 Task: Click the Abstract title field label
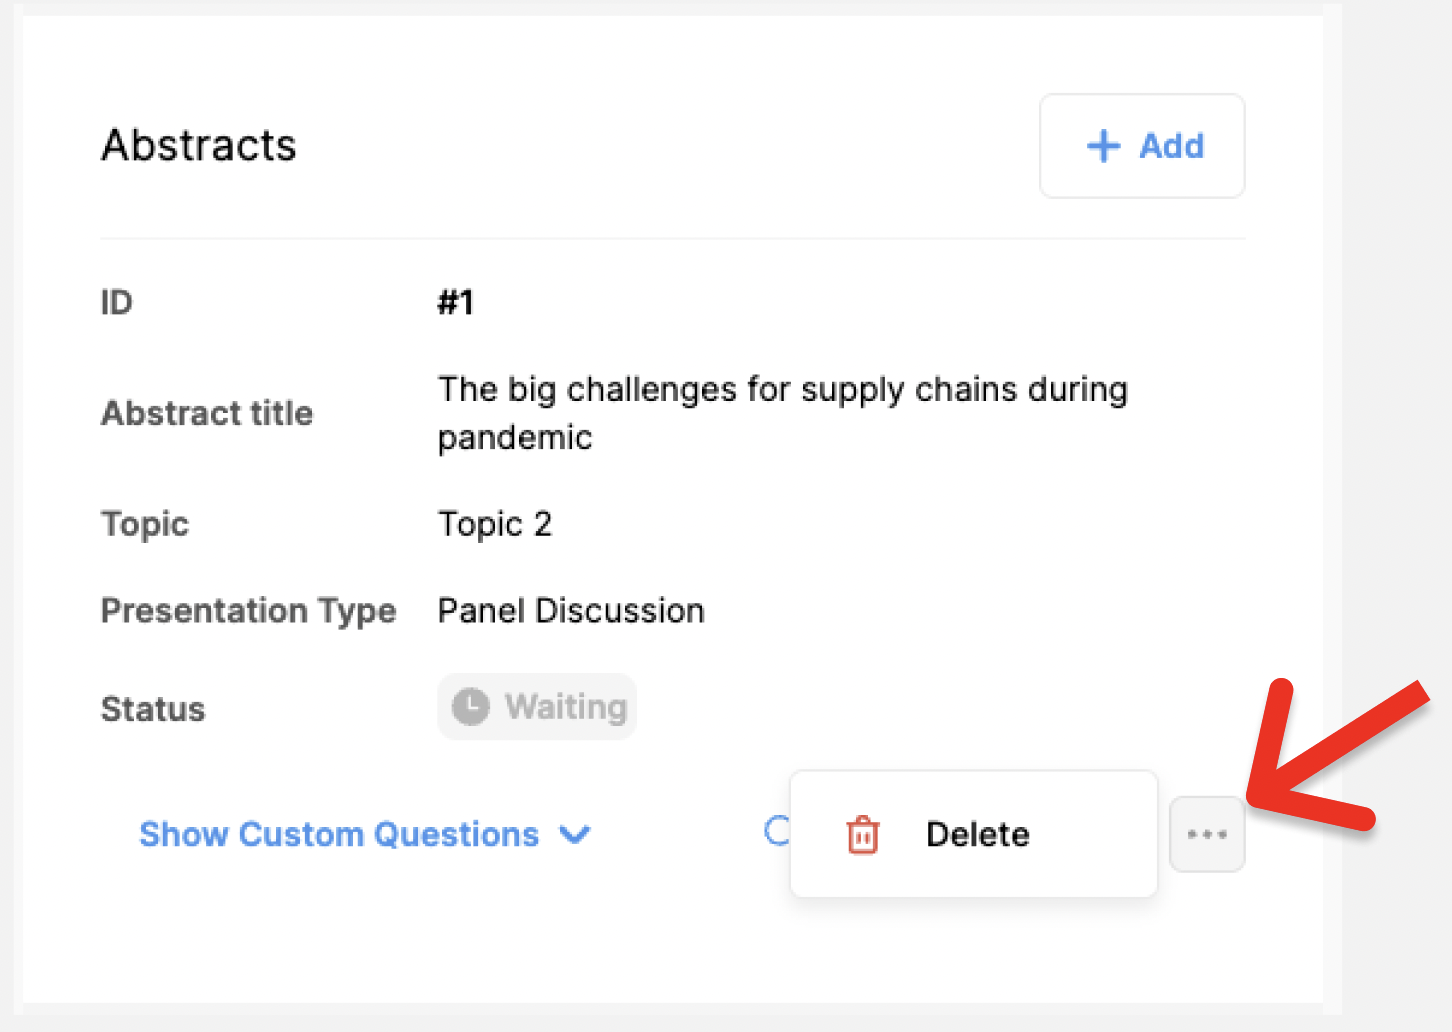(207, 413)
